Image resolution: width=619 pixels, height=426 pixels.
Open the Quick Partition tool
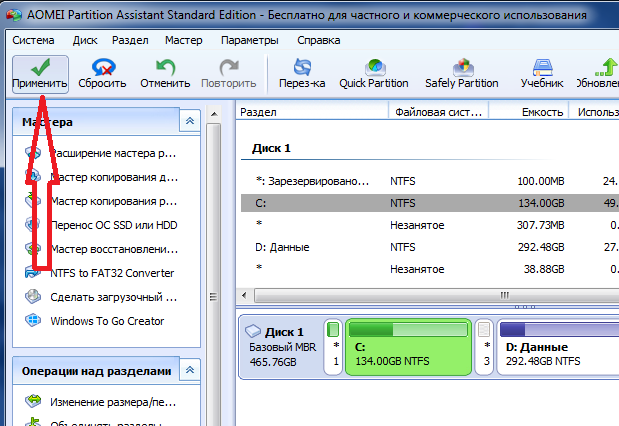click(x=374, y=74)
